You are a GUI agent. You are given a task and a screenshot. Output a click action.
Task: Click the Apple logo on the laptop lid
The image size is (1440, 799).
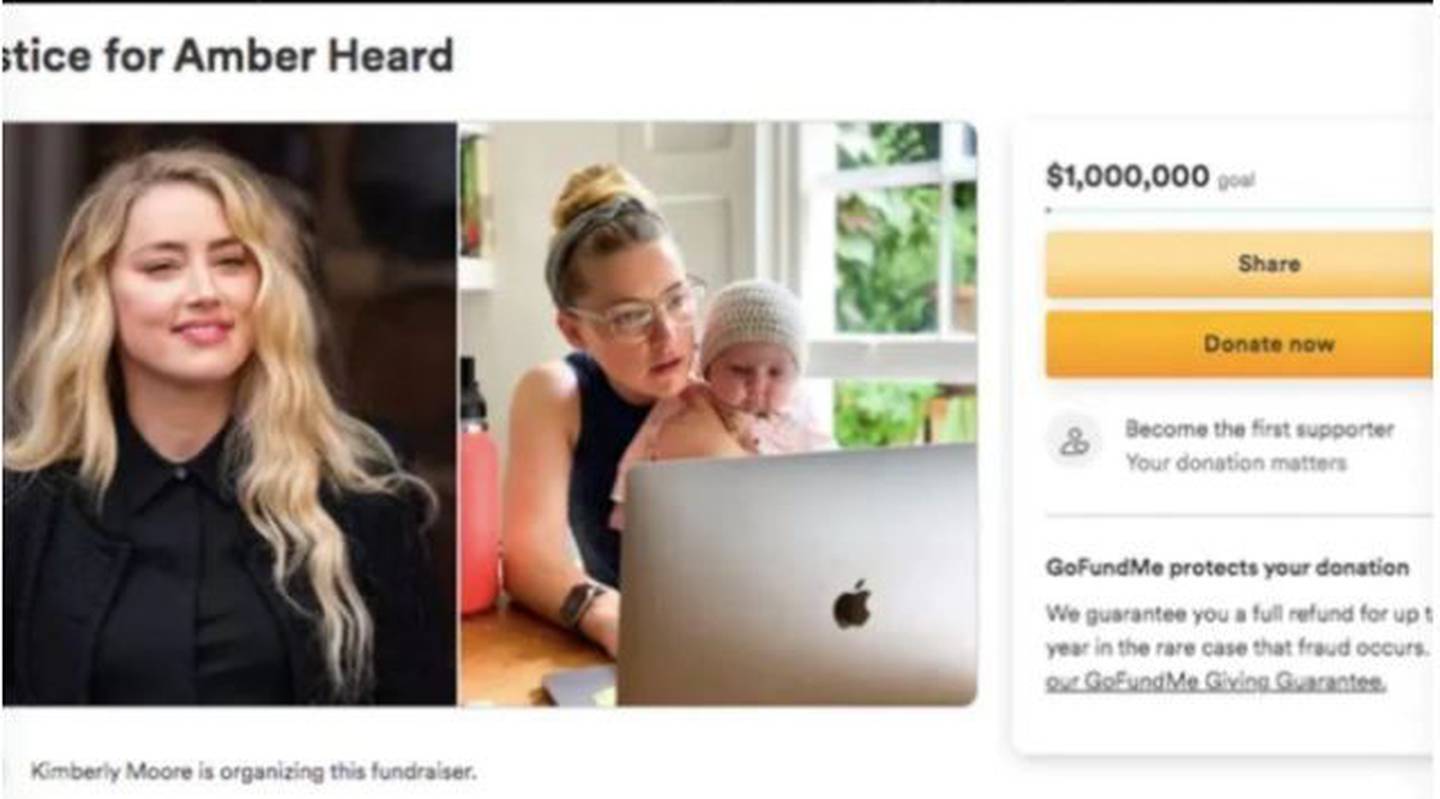(x=852, y=604)
